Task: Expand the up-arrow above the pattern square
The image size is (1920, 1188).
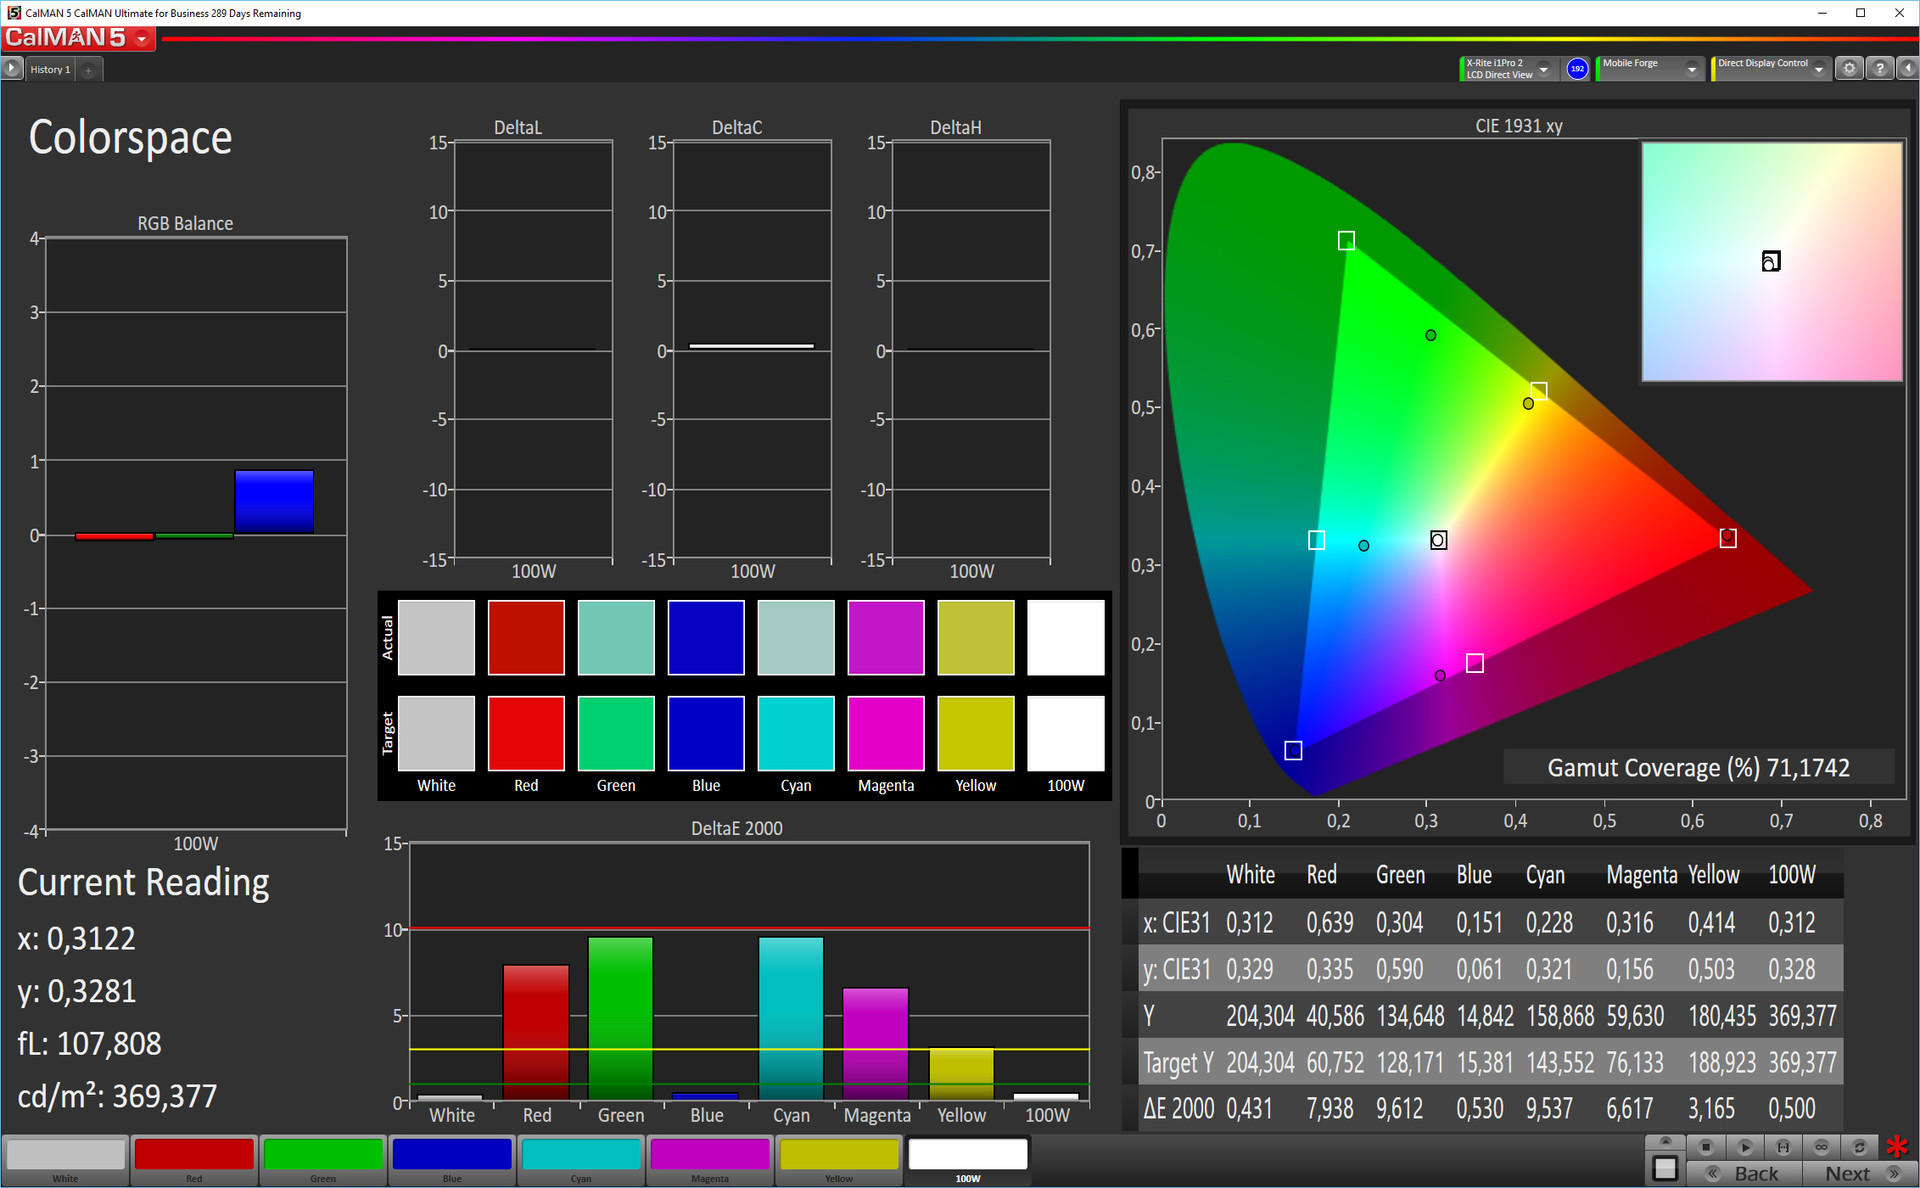Action: [x=1665, y=1141]
